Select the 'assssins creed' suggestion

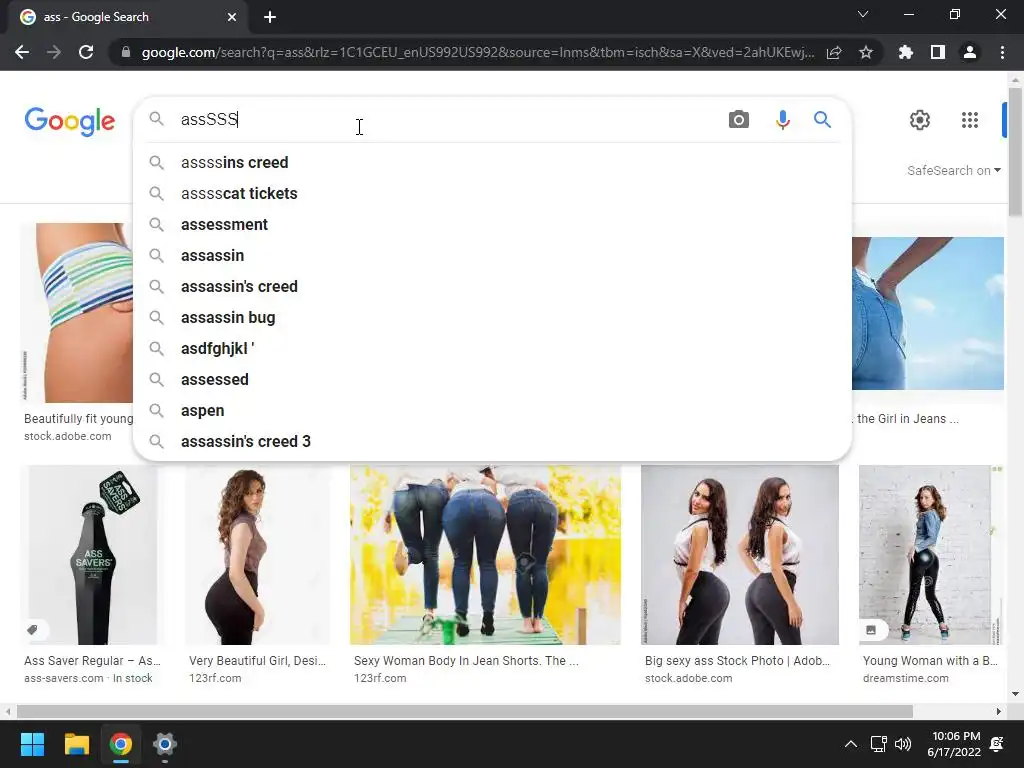pyautogui.click(x=492, y=163)
